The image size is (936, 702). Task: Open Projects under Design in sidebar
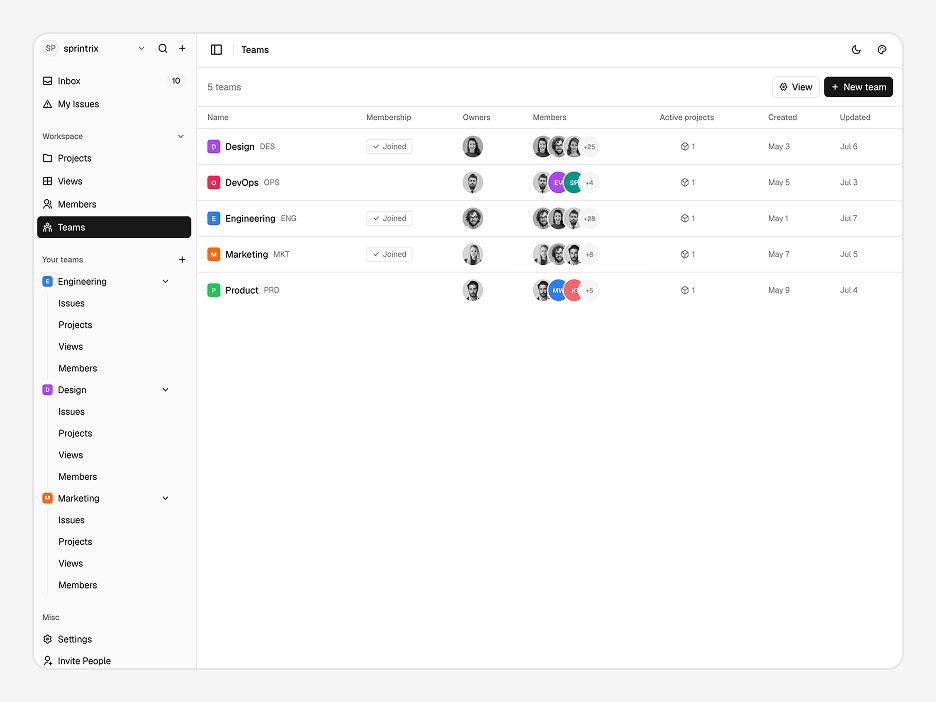point(75,433)
